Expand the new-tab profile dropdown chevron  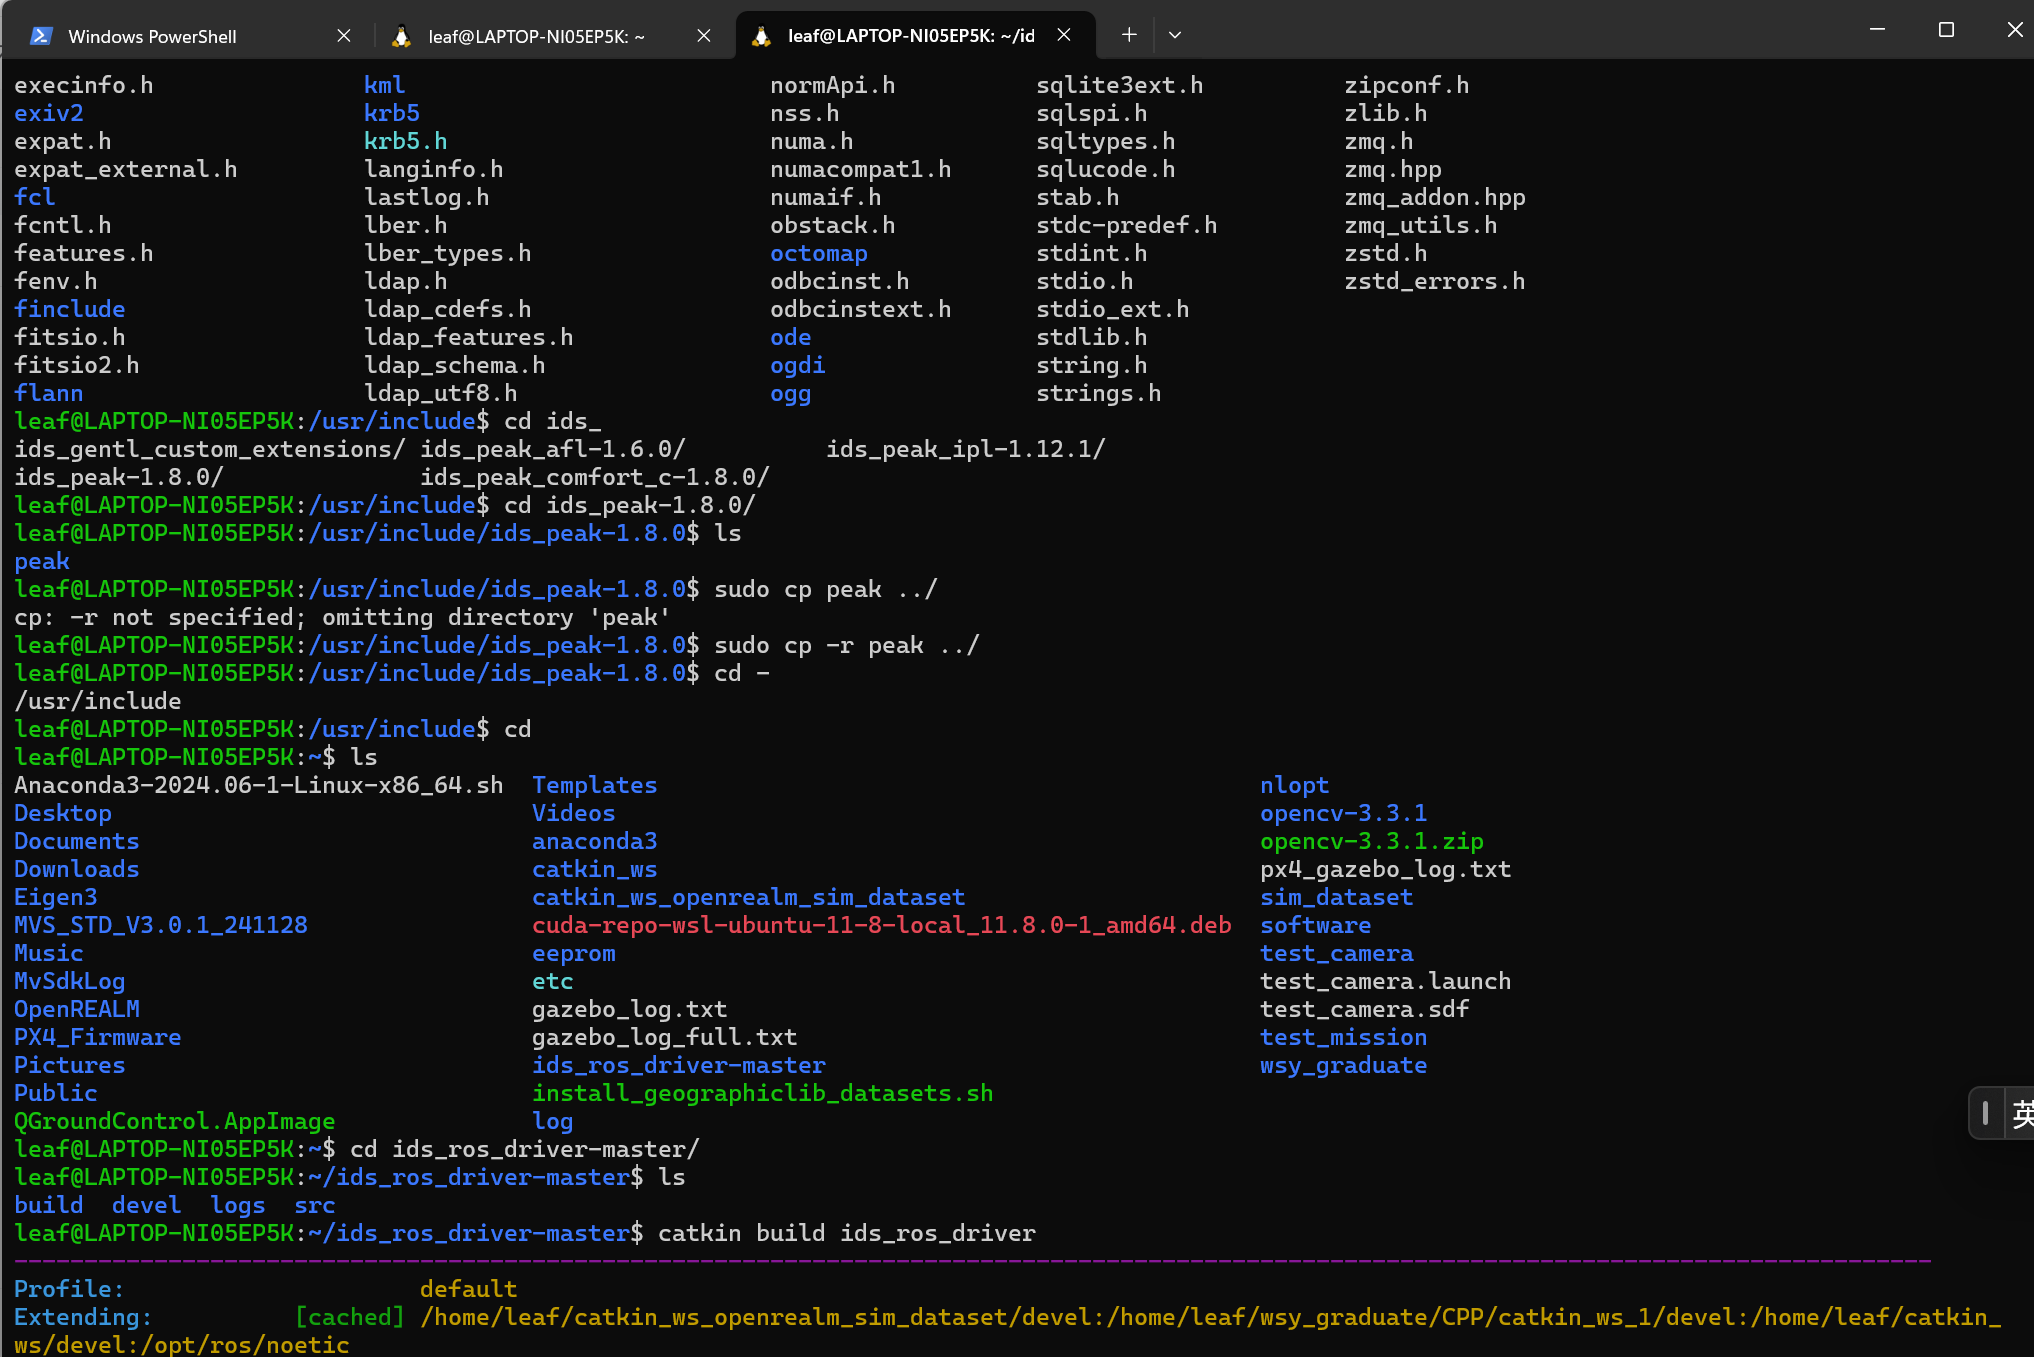[1175, 35]
